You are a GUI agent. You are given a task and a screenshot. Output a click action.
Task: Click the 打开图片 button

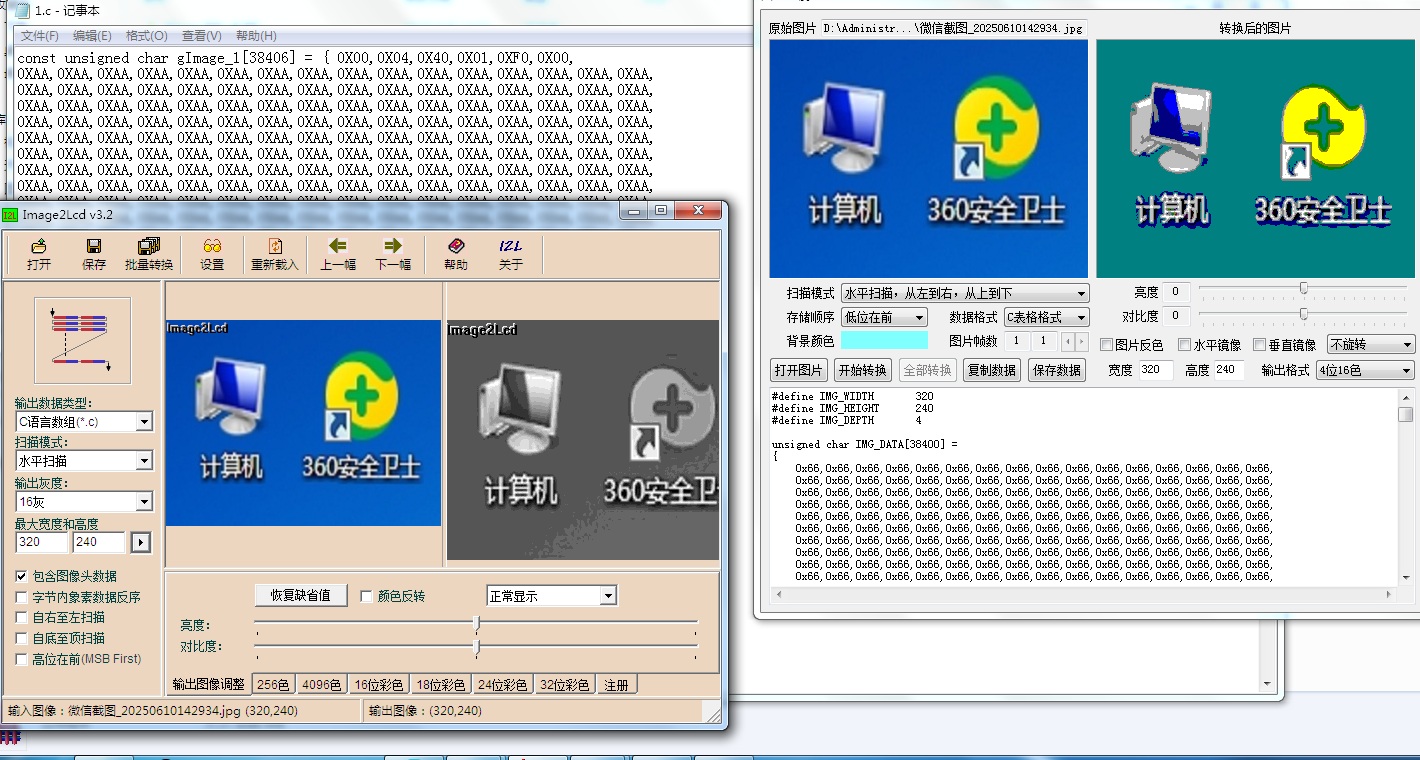pyautogui.click(x=799, y=370)
